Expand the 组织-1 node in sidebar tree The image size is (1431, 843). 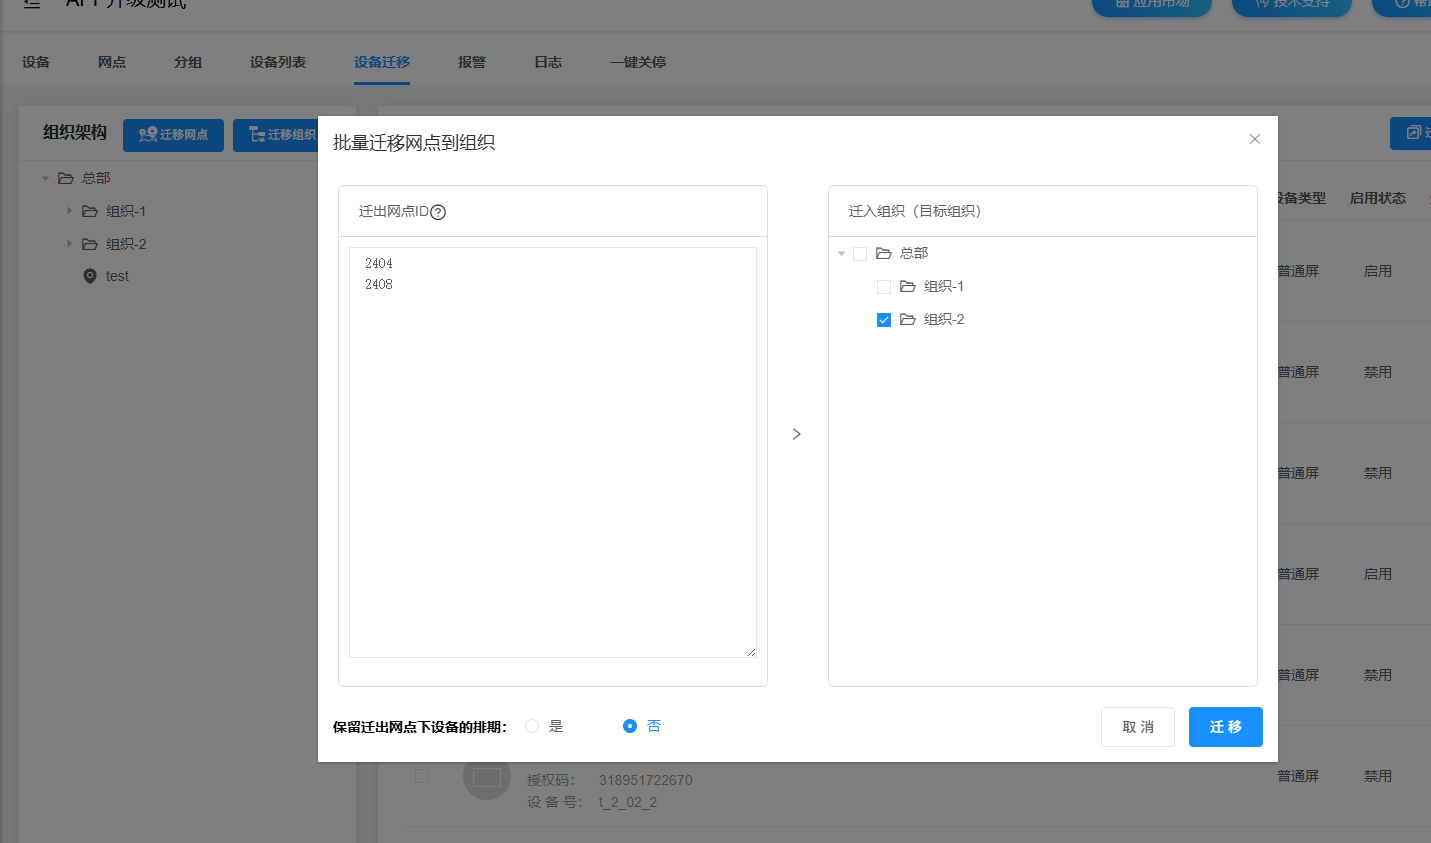point(69,211)
